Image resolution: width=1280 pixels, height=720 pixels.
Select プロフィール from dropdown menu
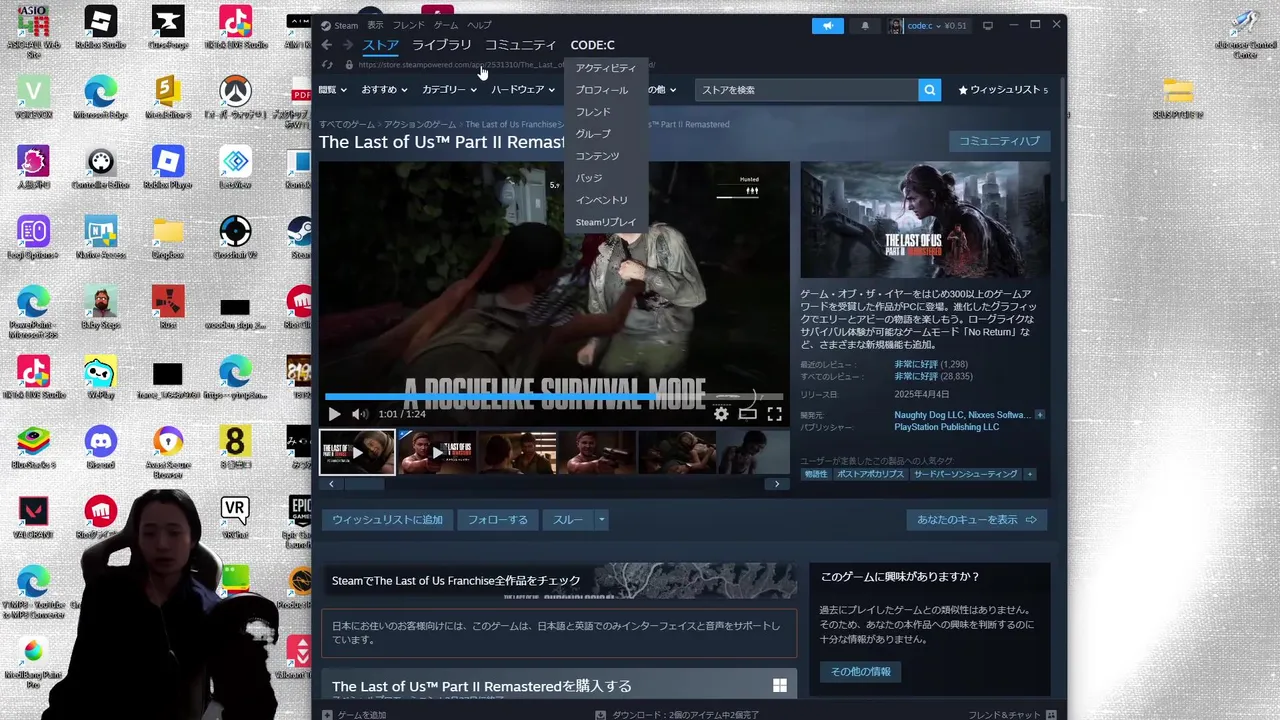tap(606, 90)
